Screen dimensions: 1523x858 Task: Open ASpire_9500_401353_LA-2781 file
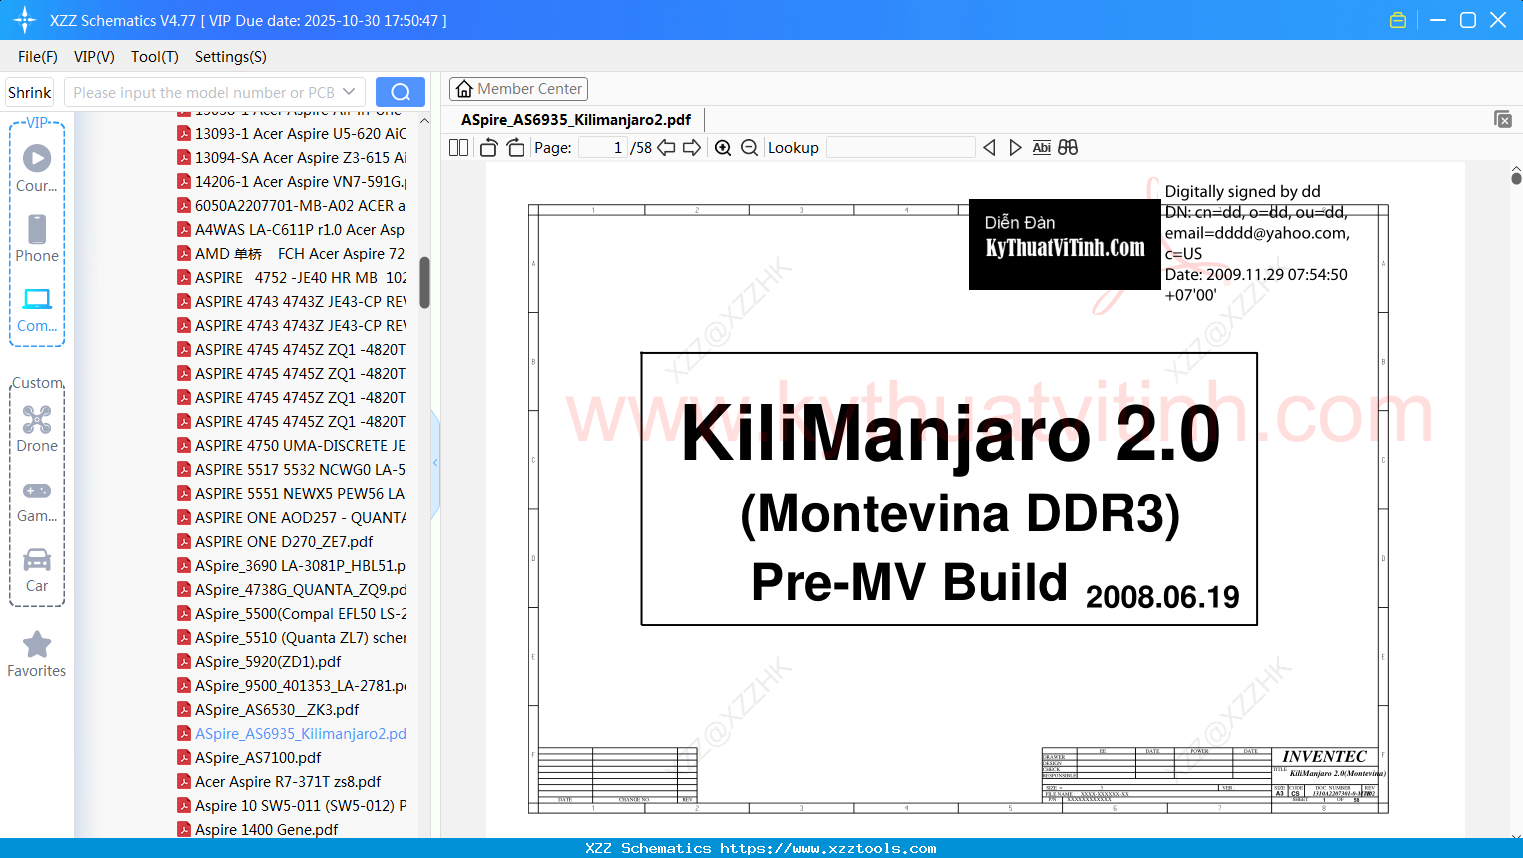point(292,685)
